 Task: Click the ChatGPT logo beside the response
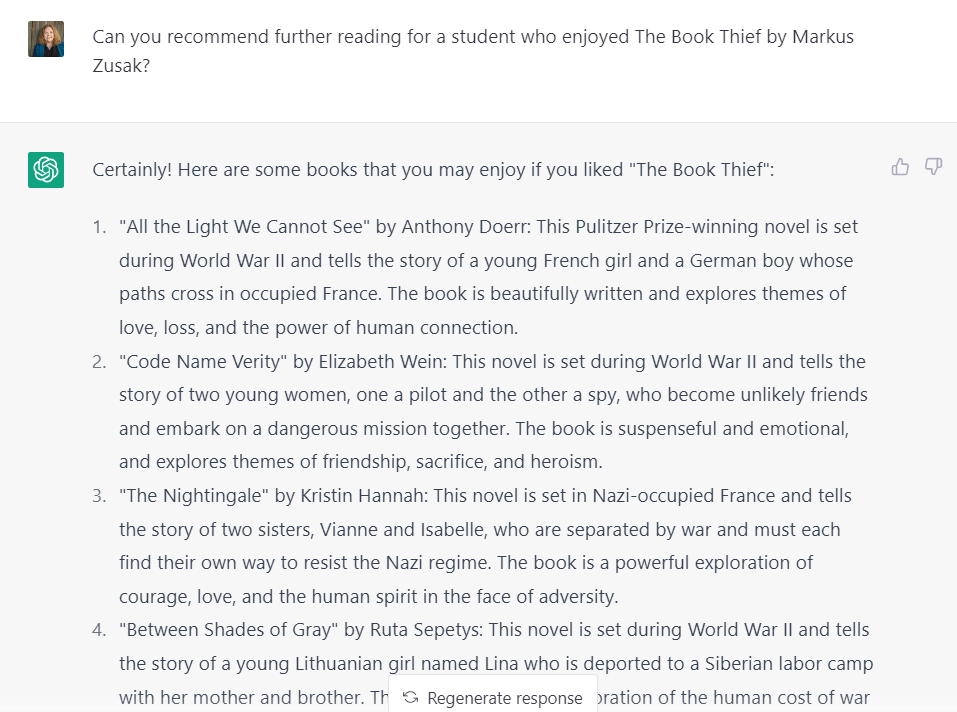coord(46,170)
